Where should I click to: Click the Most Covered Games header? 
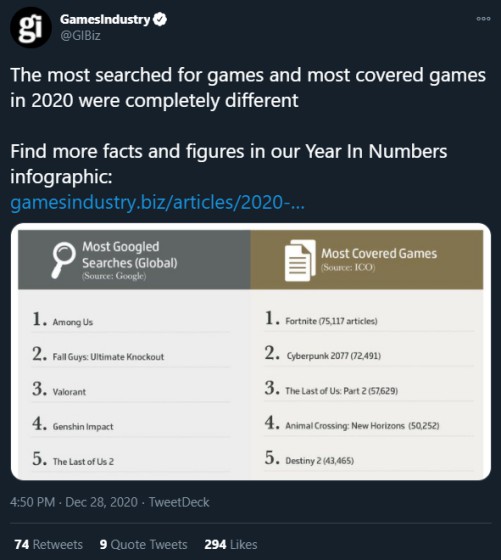(x=367, y=260)
